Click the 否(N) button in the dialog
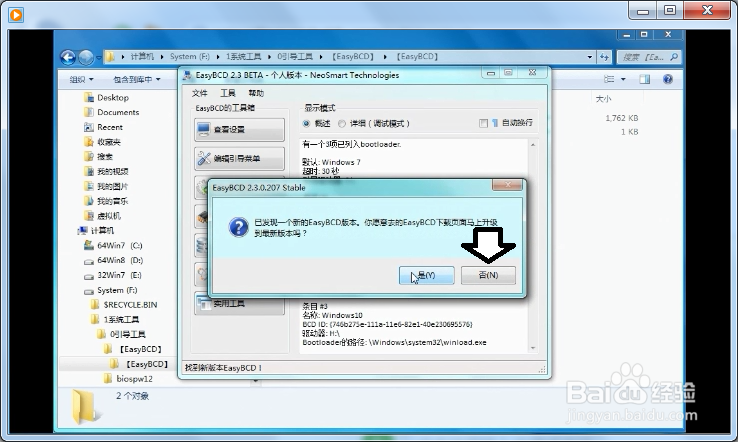The width and height of the screenshot is (738, 442). point(488,275)
